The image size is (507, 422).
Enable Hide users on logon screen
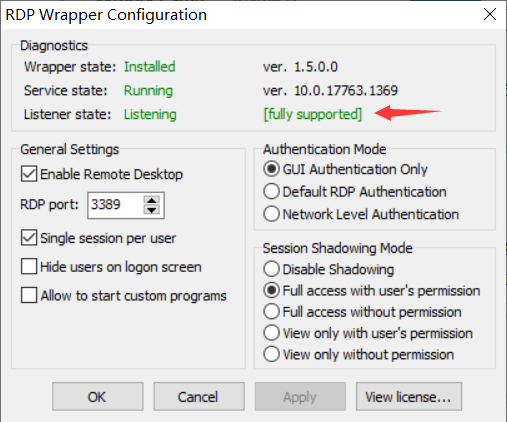(x=29, y=266)
